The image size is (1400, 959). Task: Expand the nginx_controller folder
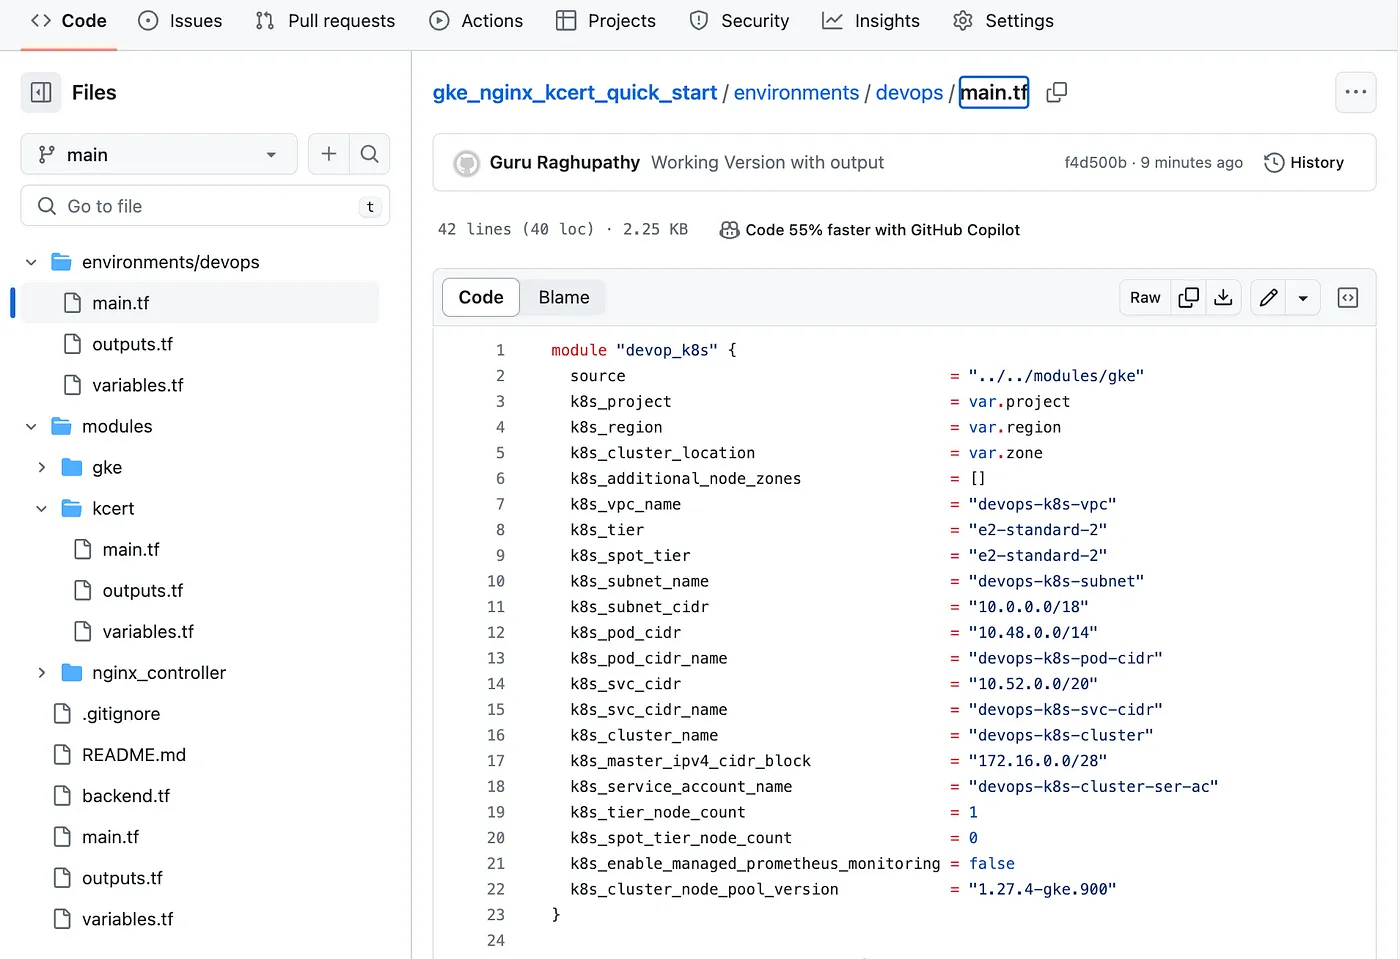click(x=42, y=673)
